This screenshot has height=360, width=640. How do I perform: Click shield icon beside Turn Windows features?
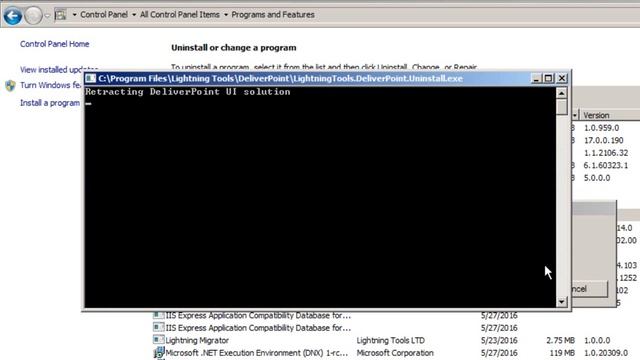click(11, 86)
